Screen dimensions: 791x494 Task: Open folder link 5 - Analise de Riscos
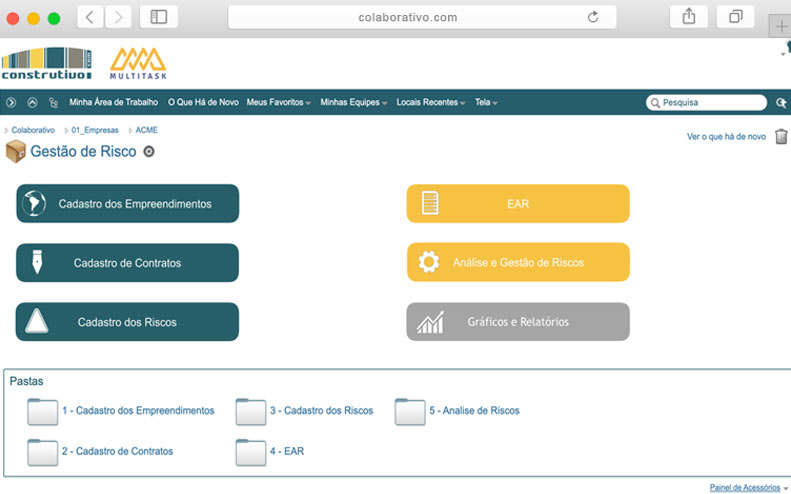click(x=474, y=411)
